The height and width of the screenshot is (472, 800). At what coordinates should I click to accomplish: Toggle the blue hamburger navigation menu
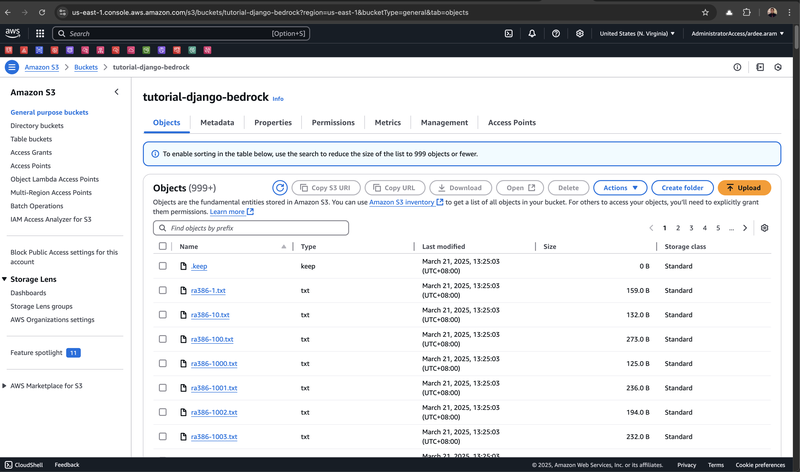tap(12, 67)
